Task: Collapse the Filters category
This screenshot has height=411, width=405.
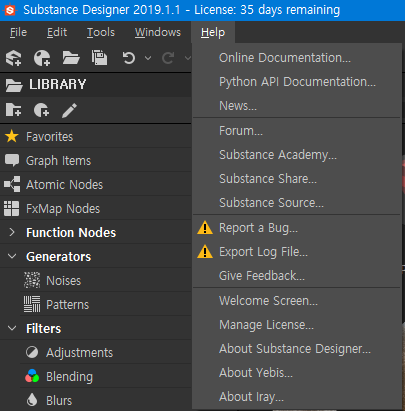Action: (x=12, y=328)
